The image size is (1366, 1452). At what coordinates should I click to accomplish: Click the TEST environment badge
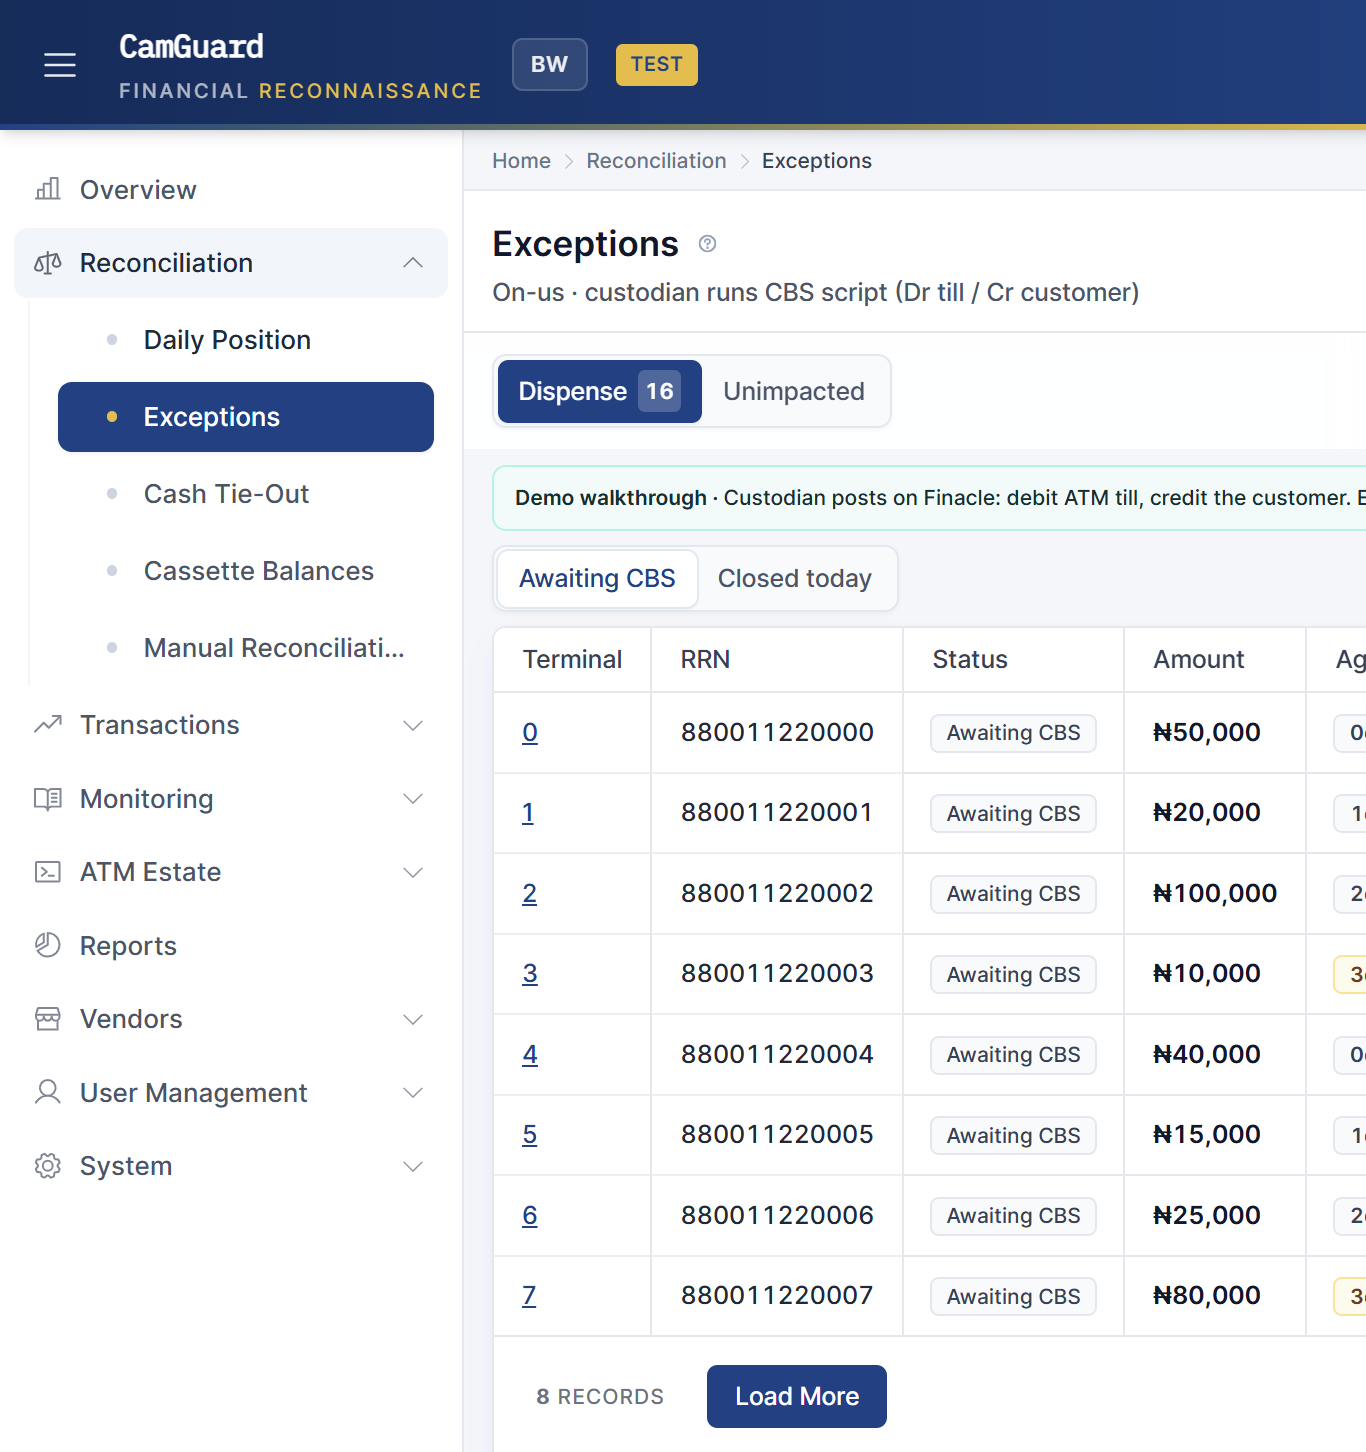pyautogui.click(x=657, y=65)
